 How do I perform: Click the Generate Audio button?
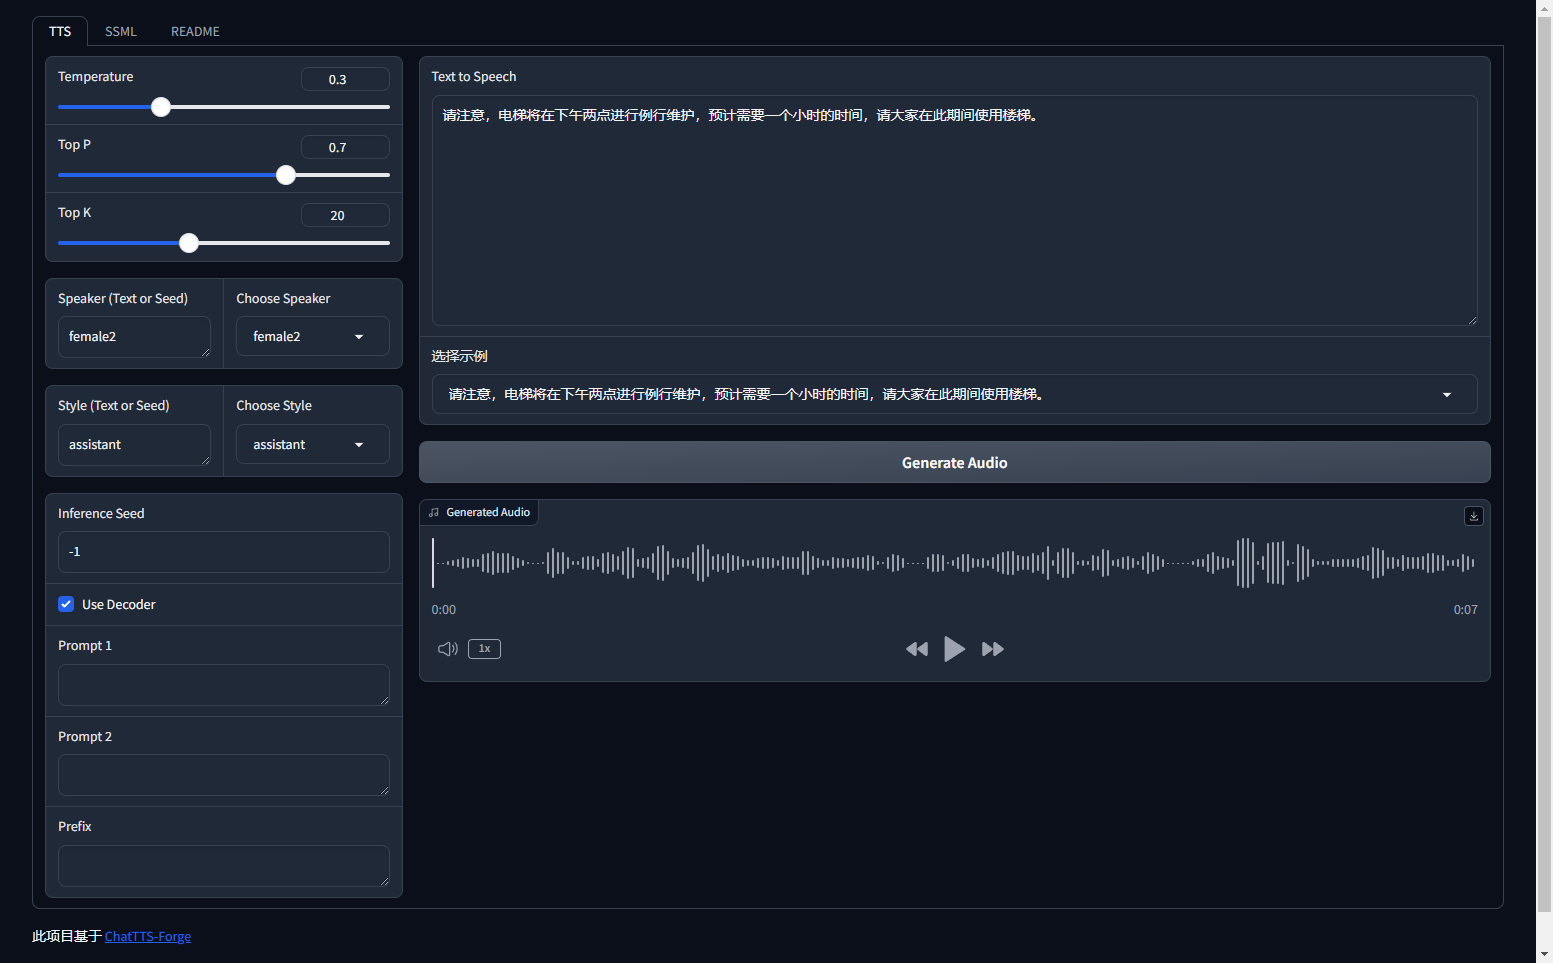coord(954,463)
